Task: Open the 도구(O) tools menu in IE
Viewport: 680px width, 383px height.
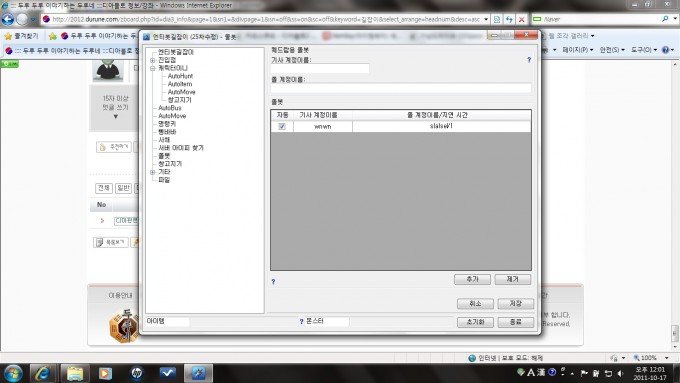Action: (644, 50)
